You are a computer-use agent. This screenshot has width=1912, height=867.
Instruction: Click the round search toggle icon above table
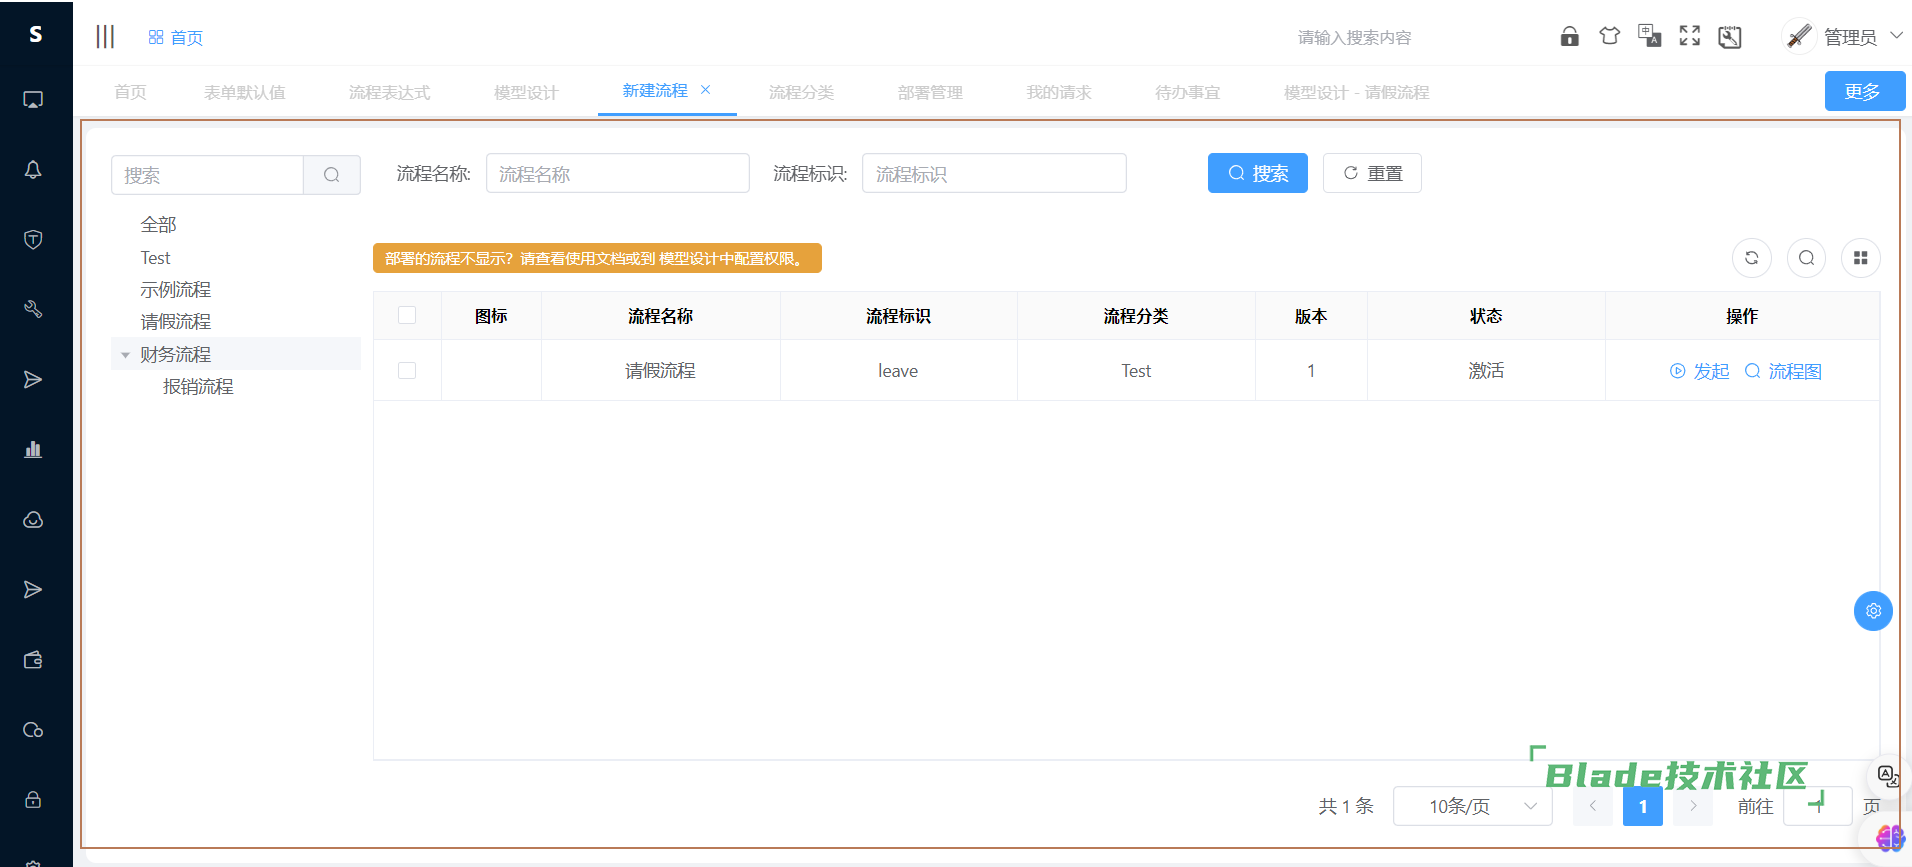point(1806,258)
